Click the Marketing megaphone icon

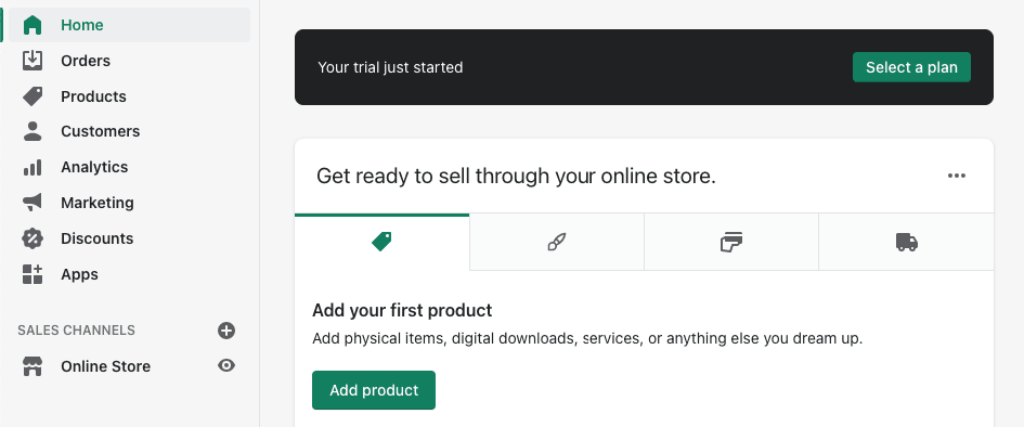click(32, 202)
